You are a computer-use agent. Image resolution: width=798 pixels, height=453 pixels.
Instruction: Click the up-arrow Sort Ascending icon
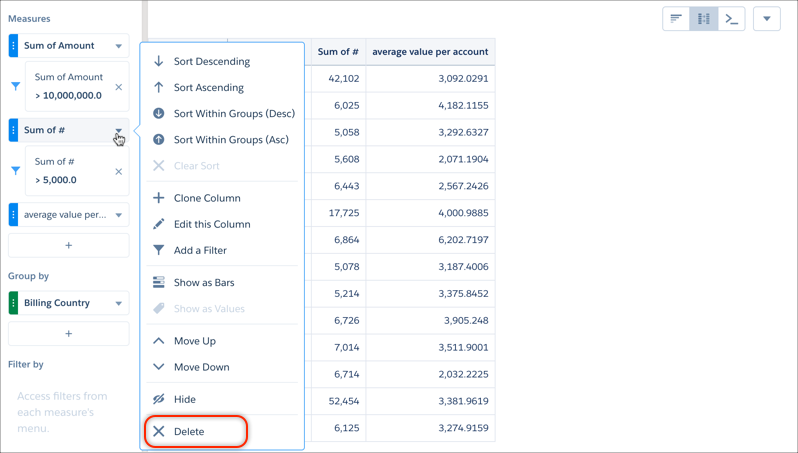[159, 88]
